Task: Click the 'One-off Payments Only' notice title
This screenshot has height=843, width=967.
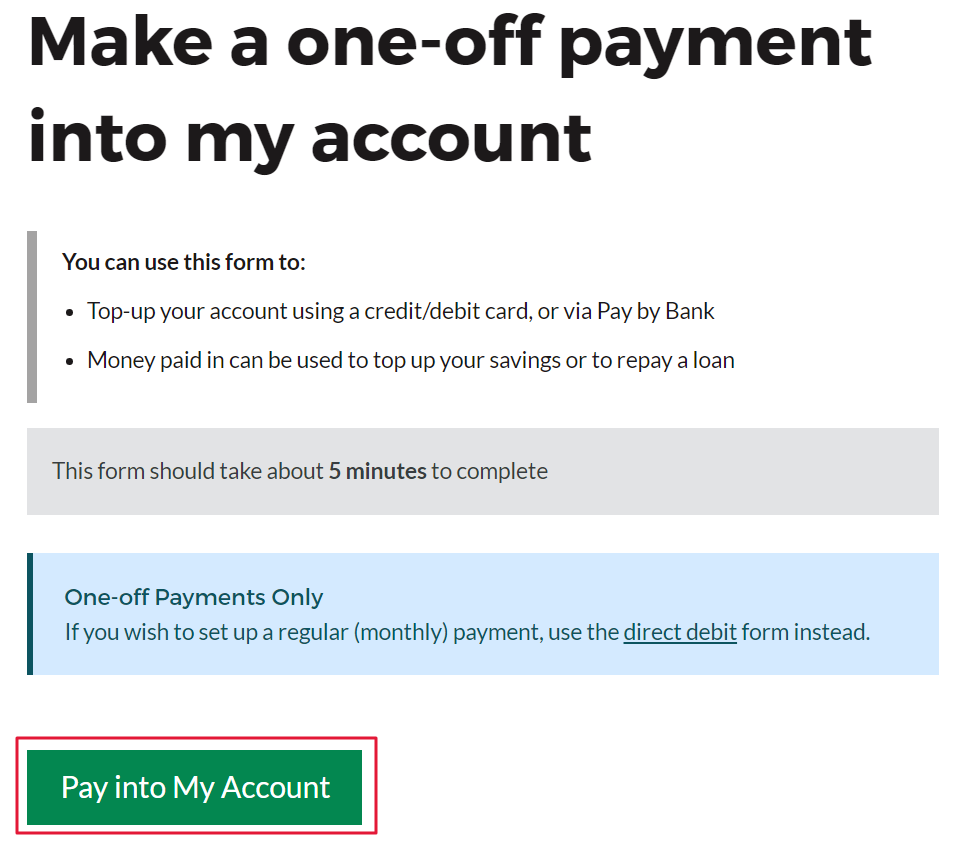Action: pyautogui.click(x=194, y=597)
